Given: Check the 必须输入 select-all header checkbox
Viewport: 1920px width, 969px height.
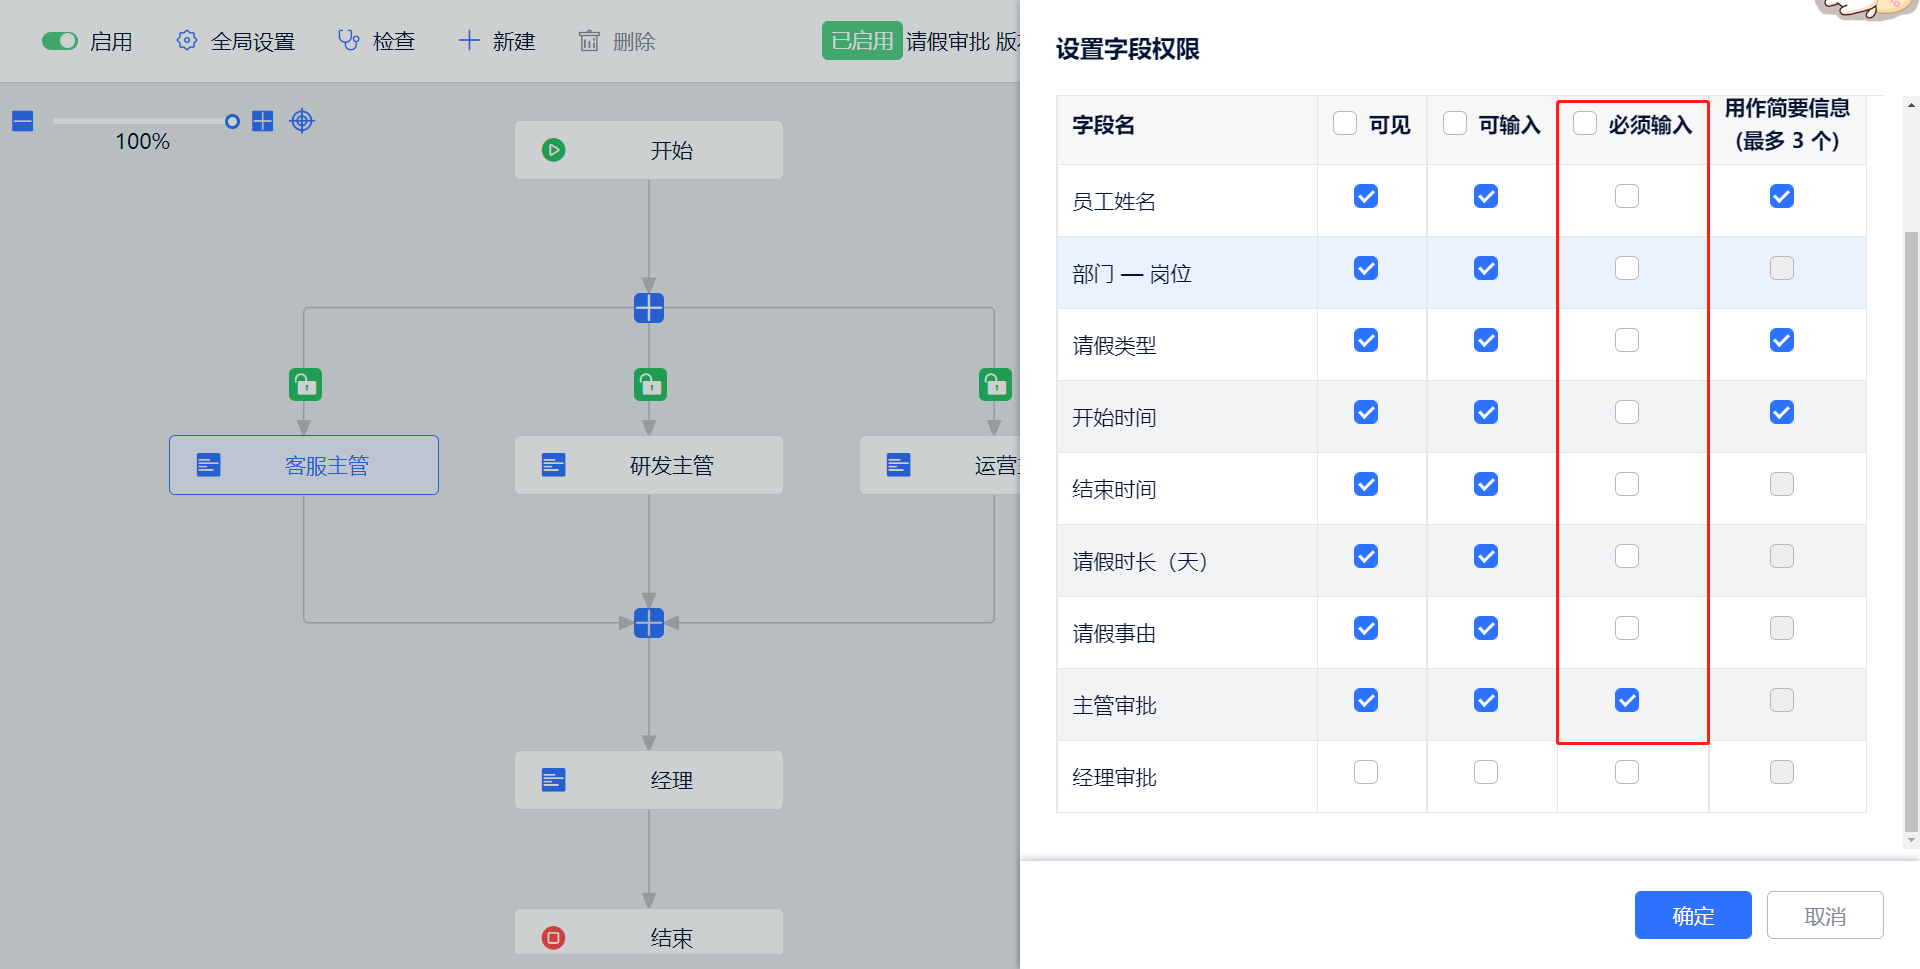Looking at the screenshot, I should pos(1585,123).
